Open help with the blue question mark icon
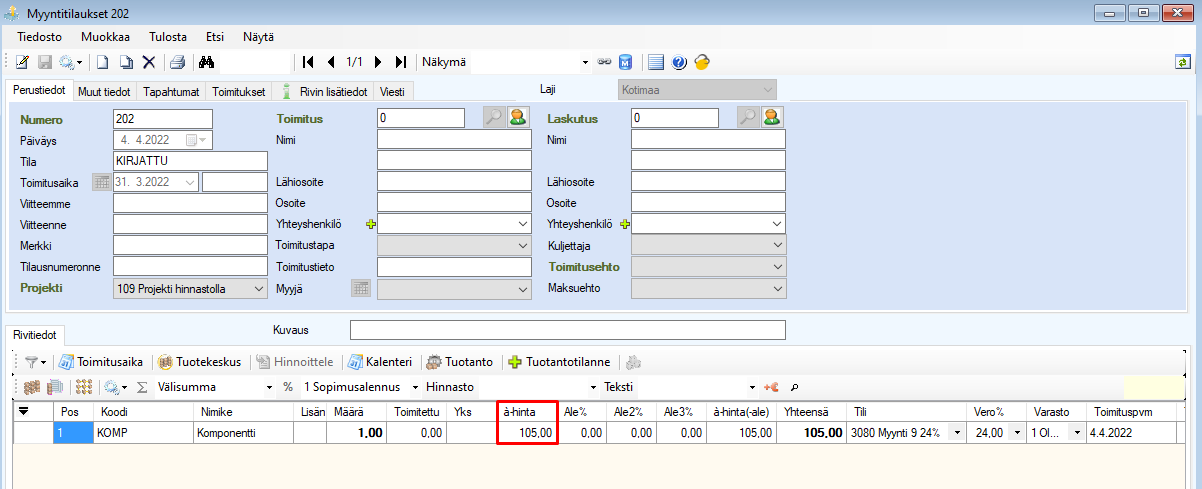Image resolution: width=1202 pixels, height=489 pixels. click(x=680, y=62)
